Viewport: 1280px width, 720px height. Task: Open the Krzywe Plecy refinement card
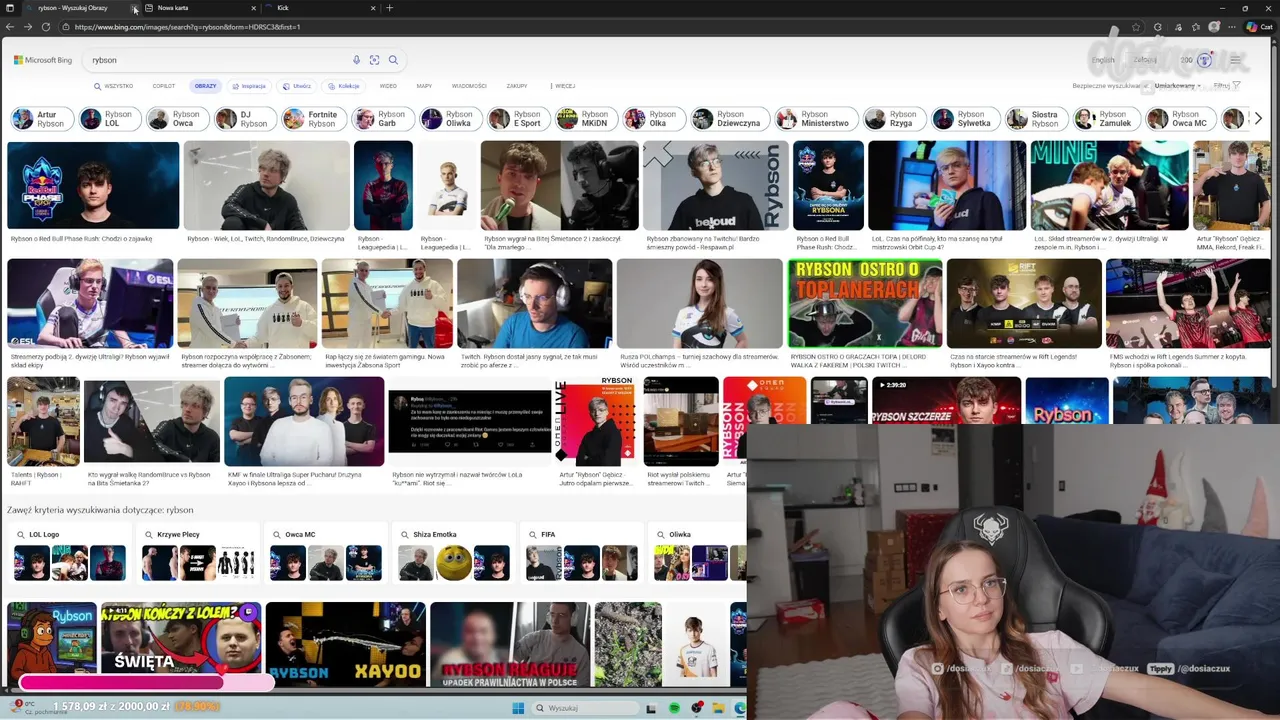[x=198, y=553]
